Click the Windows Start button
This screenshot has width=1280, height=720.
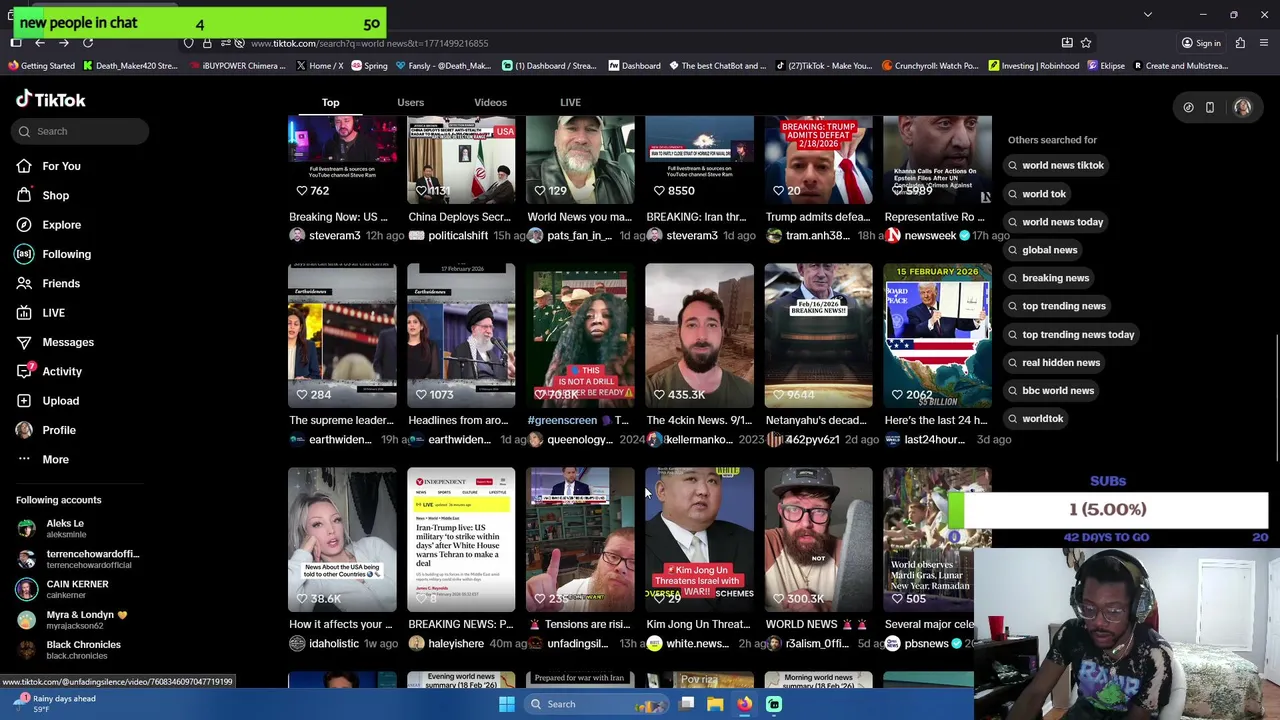coord(507,704)
